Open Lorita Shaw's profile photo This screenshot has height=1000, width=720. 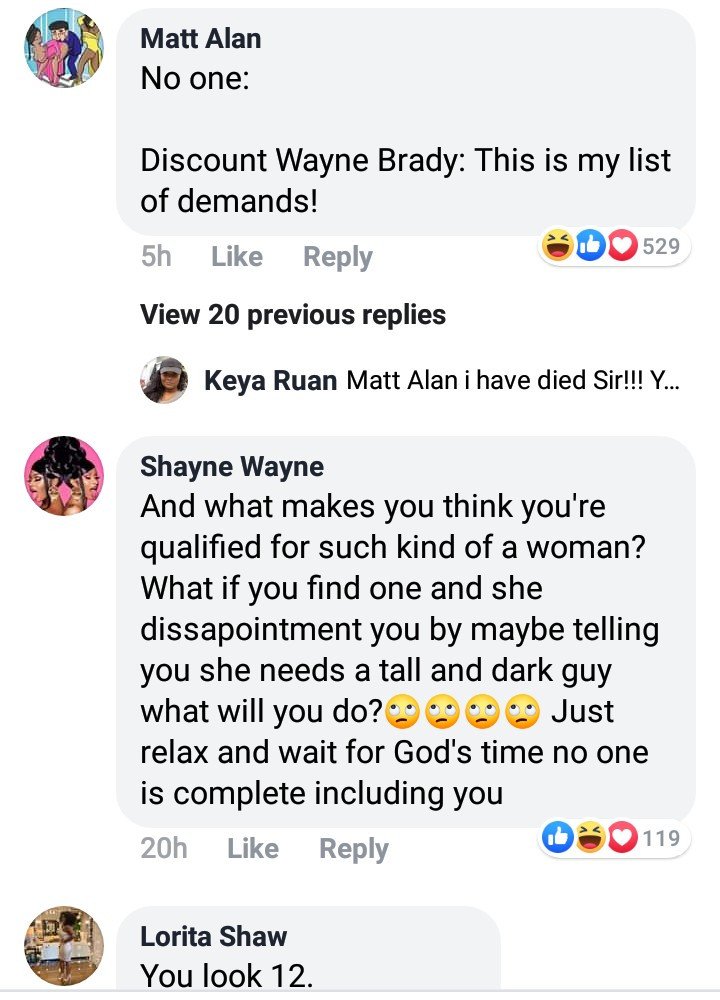tap(64, 946)
